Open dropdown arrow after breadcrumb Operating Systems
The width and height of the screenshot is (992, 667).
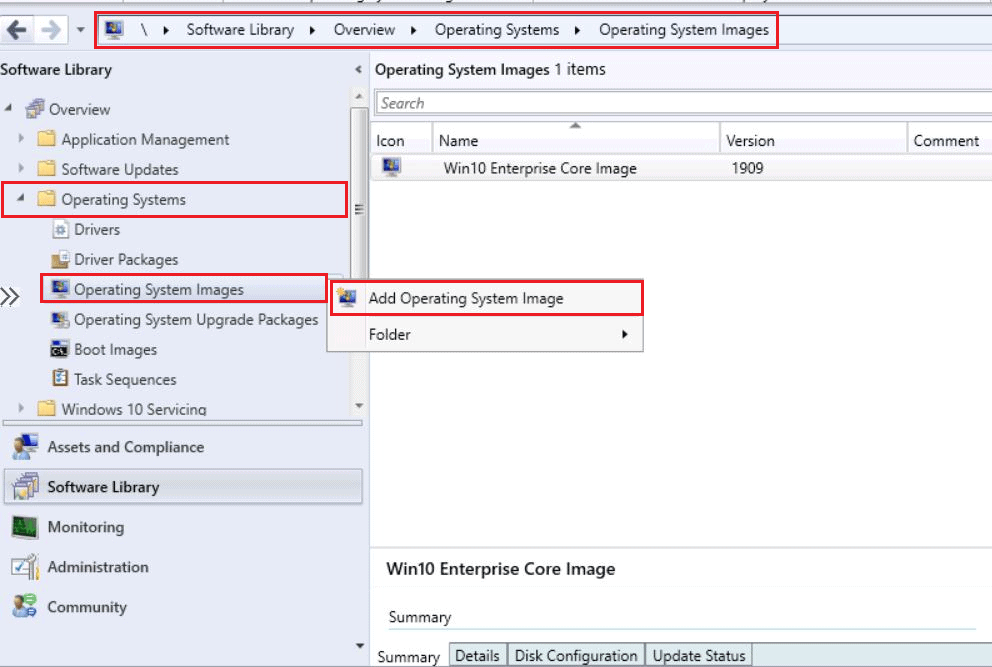tap(578, 30)
